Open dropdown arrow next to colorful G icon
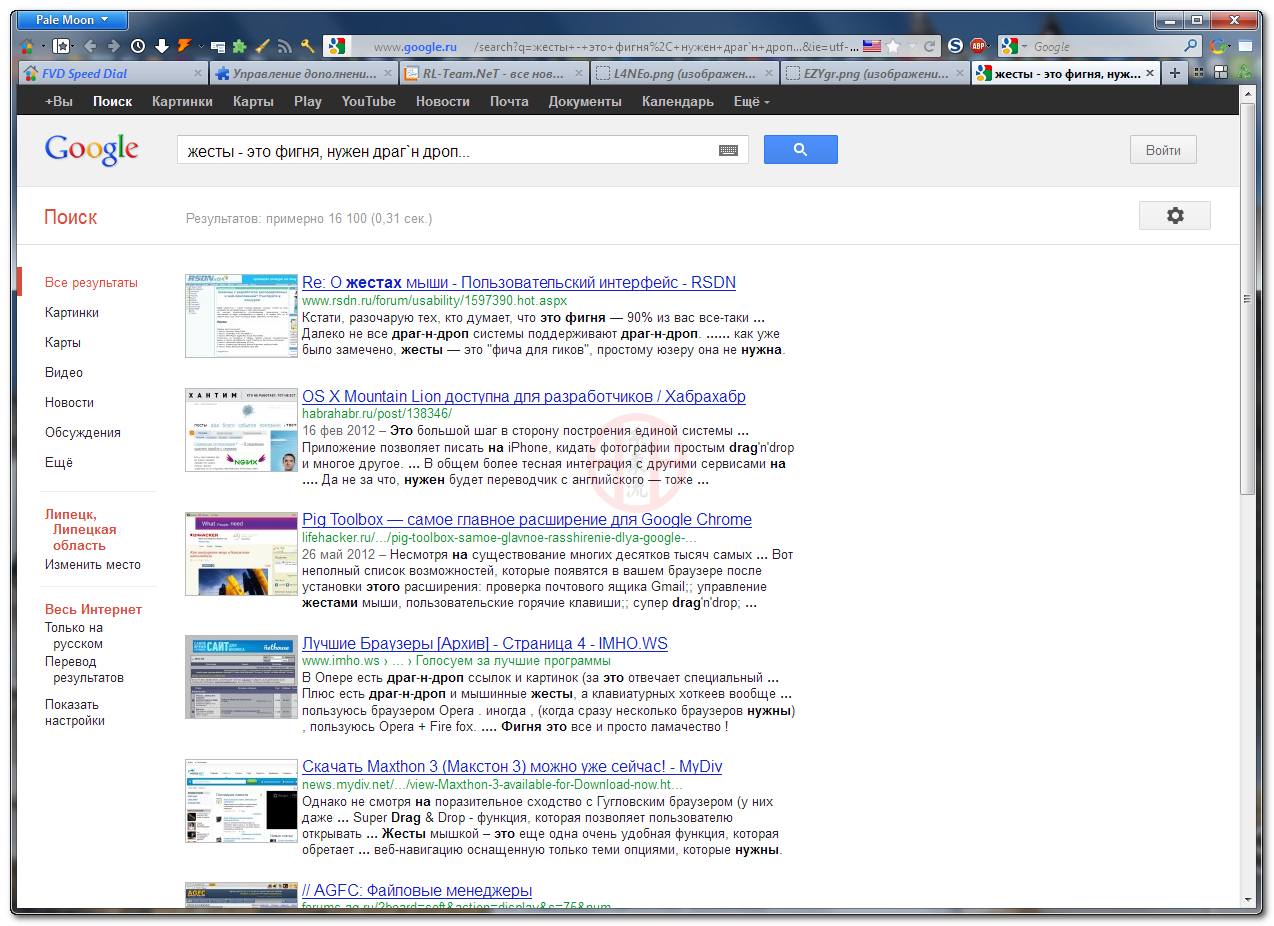Image resolution: width=1274 pixels, height=926 pixels. 1230,46
